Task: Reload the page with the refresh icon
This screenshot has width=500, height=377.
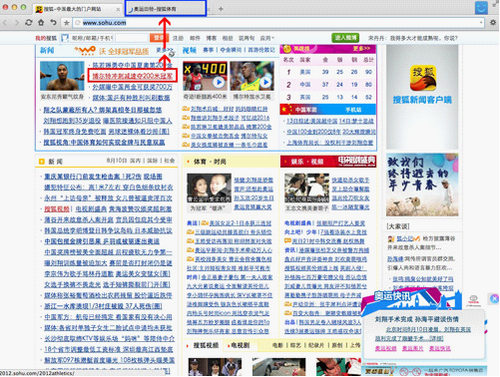Action: pyautogui.click(x=29, y=23)
